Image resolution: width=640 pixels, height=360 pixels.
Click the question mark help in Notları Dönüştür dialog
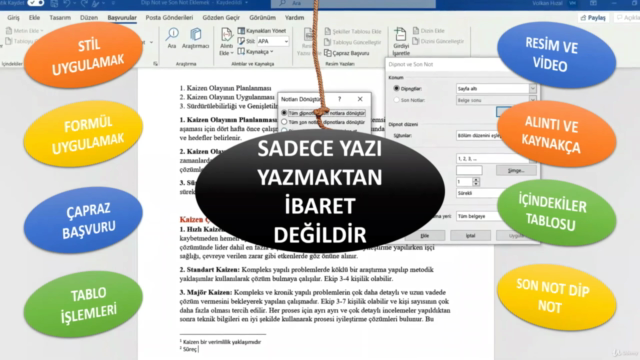coord(339,99)
